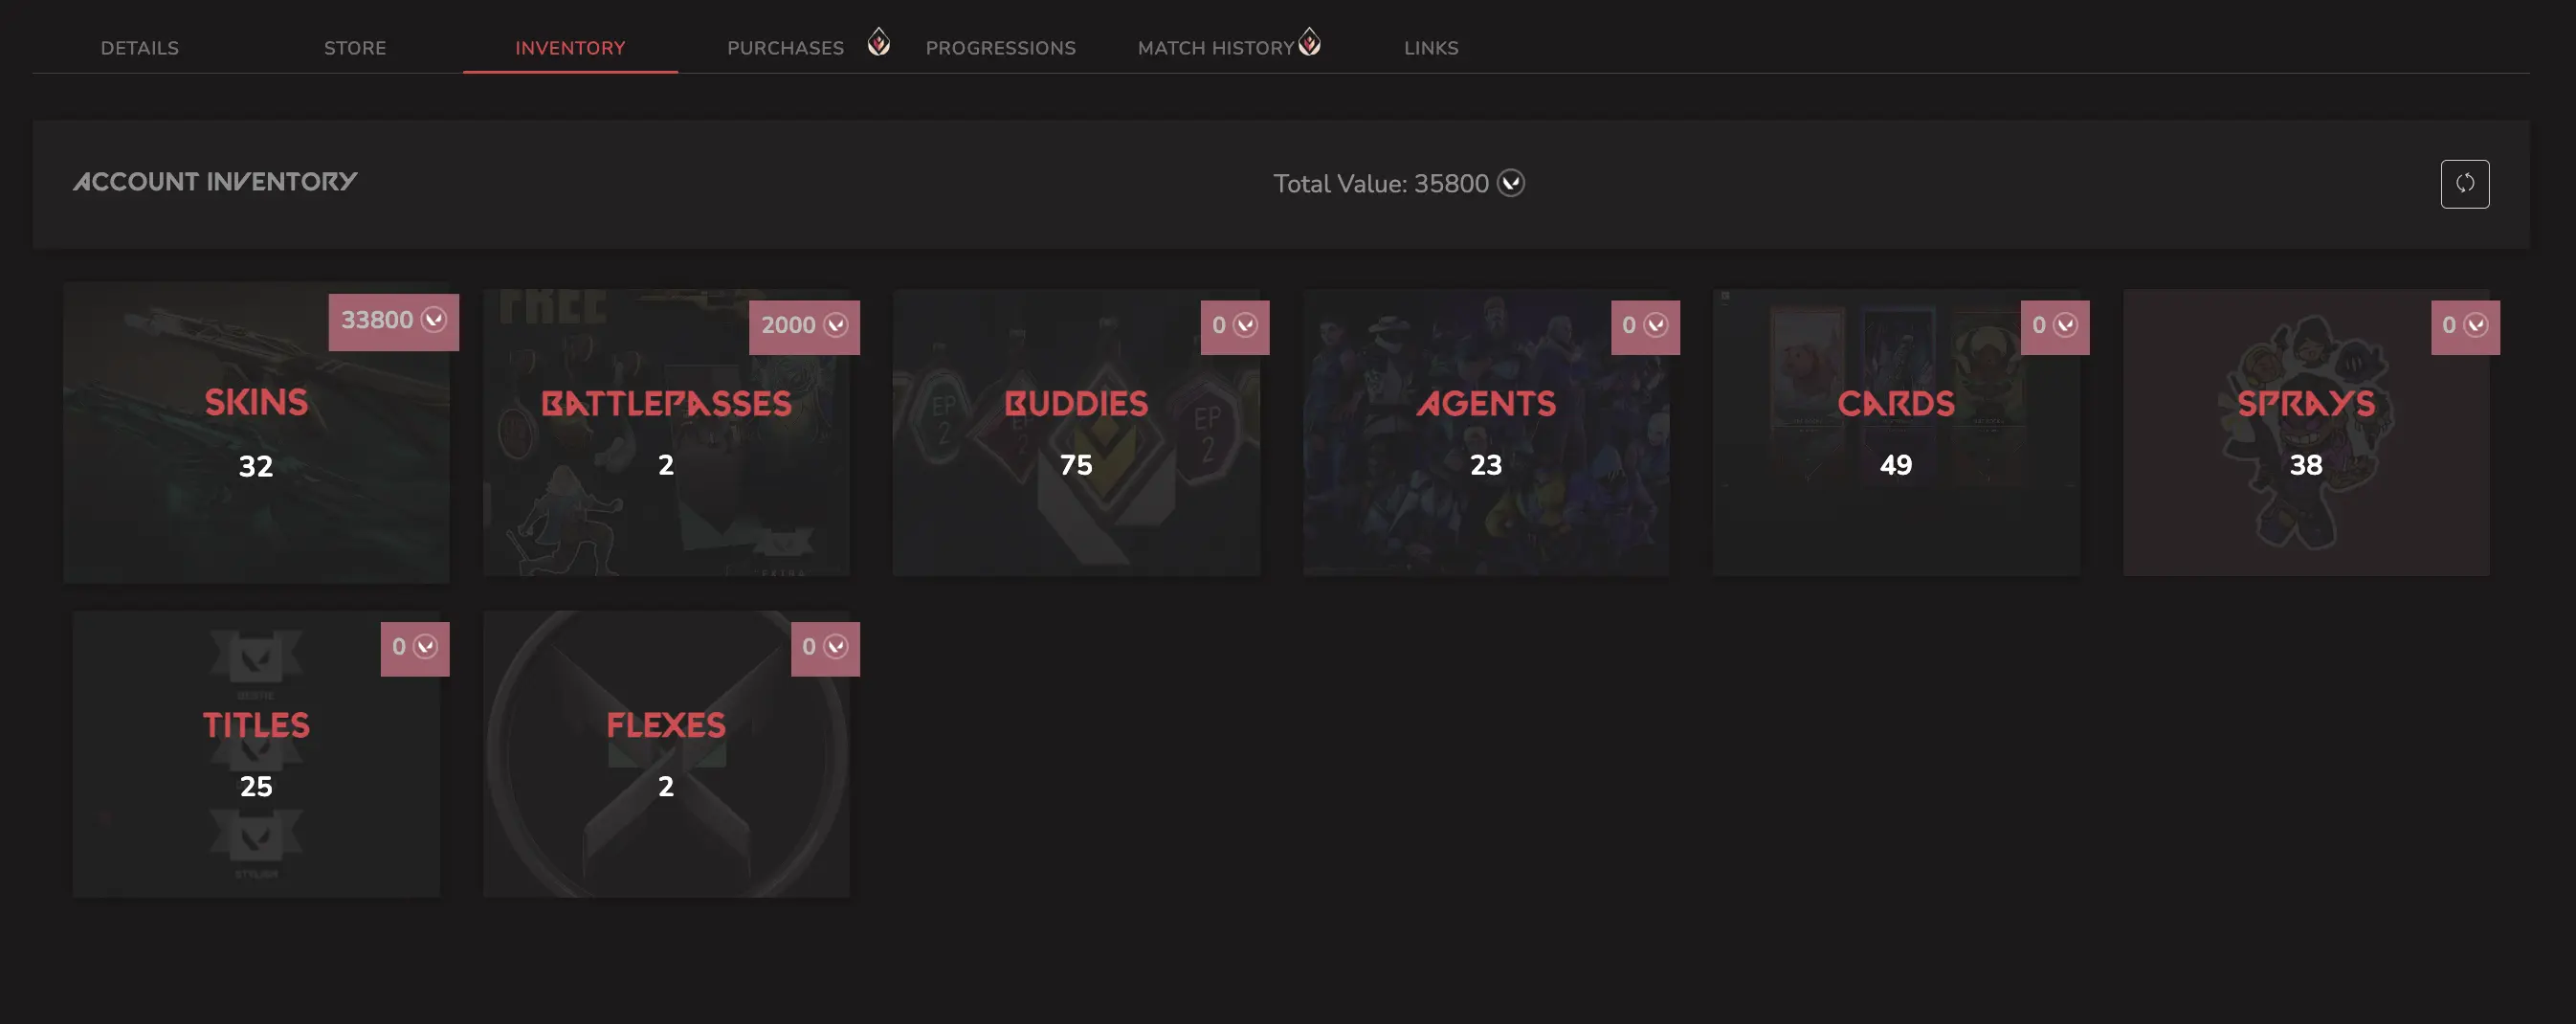Click the 2000 VP badge on Battlepasses
The image size is (2576, 1024).
click(x=804, y=326)
